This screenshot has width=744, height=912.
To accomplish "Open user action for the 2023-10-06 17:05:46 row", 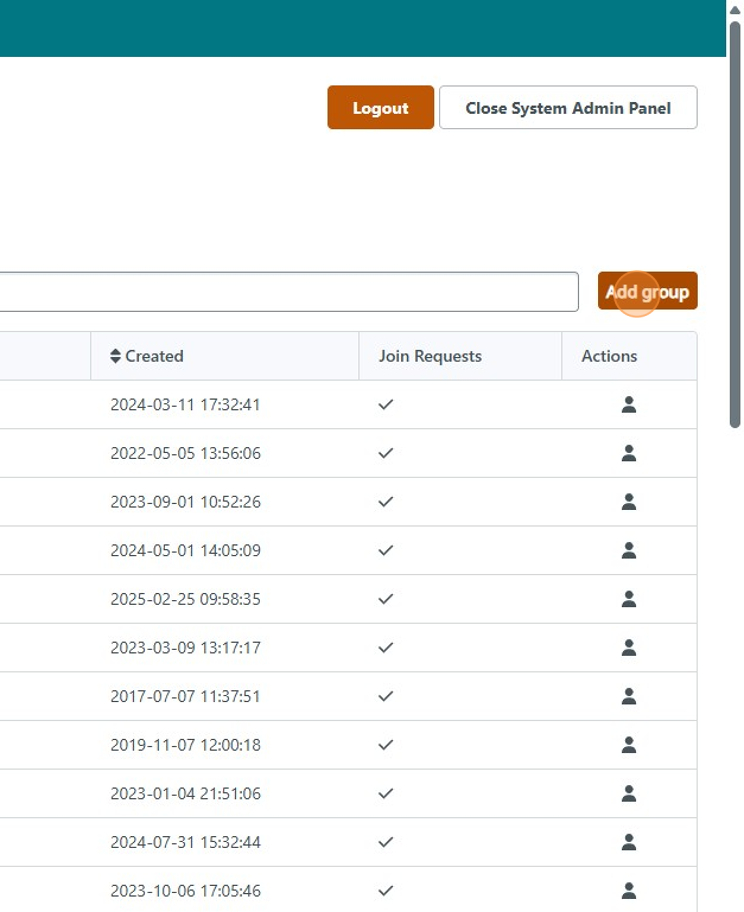I will [629, 890].
